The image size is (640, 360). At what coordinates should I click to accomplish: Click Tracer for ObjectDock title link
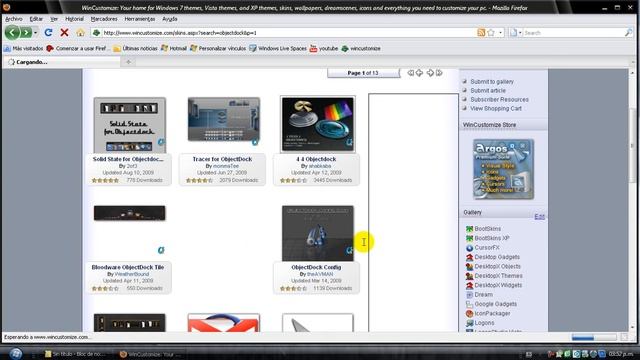(x=222, y=159)
